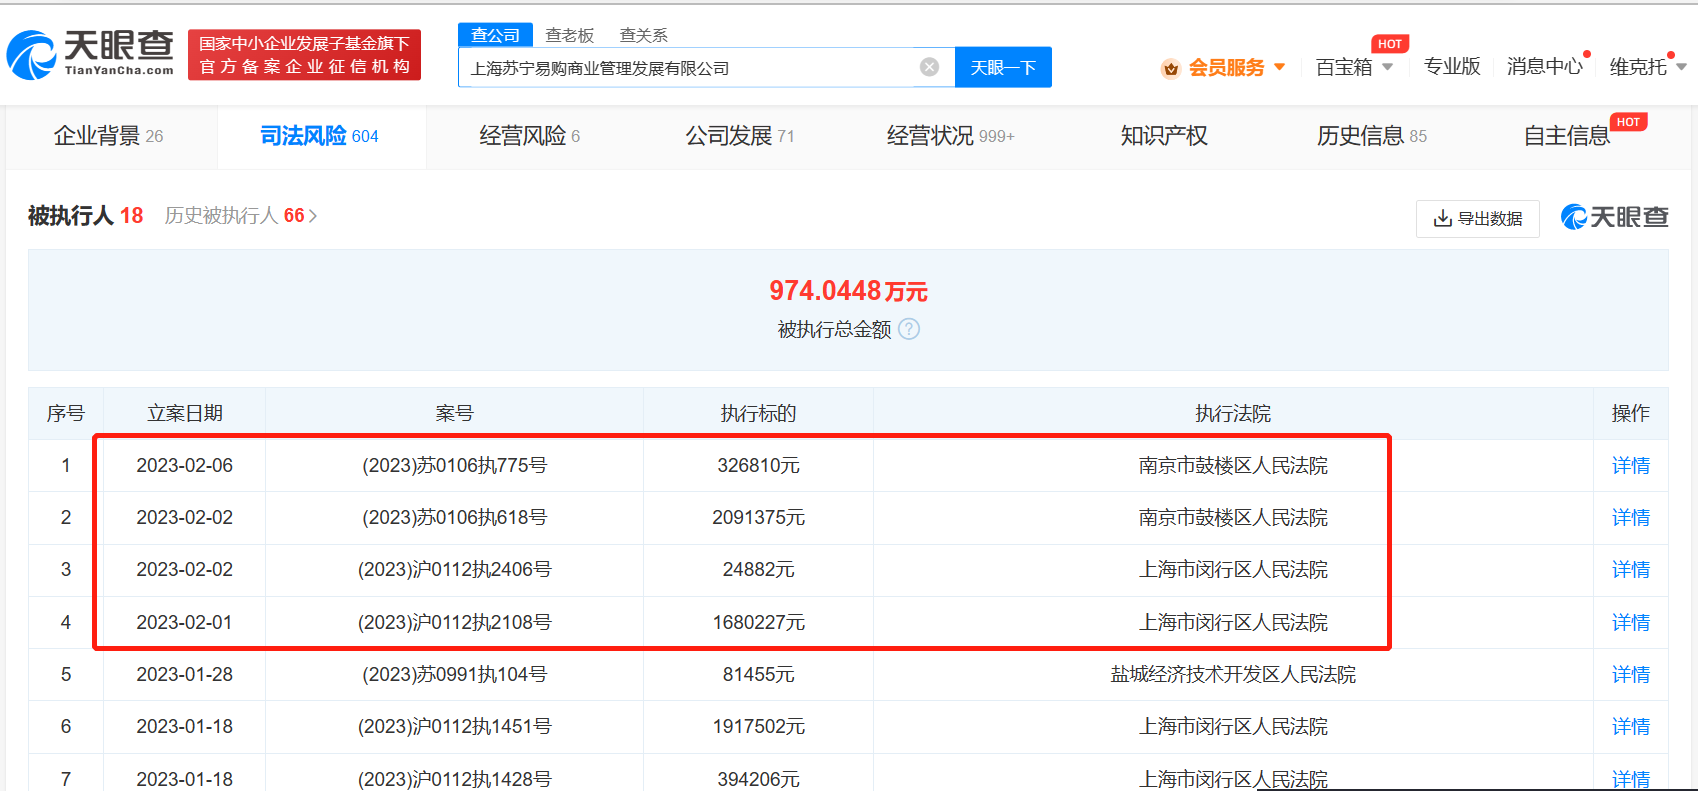Click the 天眼一下 search button
This screenshot has width=1698, height=791.
pyautogui.click(x=1003, y=67)
